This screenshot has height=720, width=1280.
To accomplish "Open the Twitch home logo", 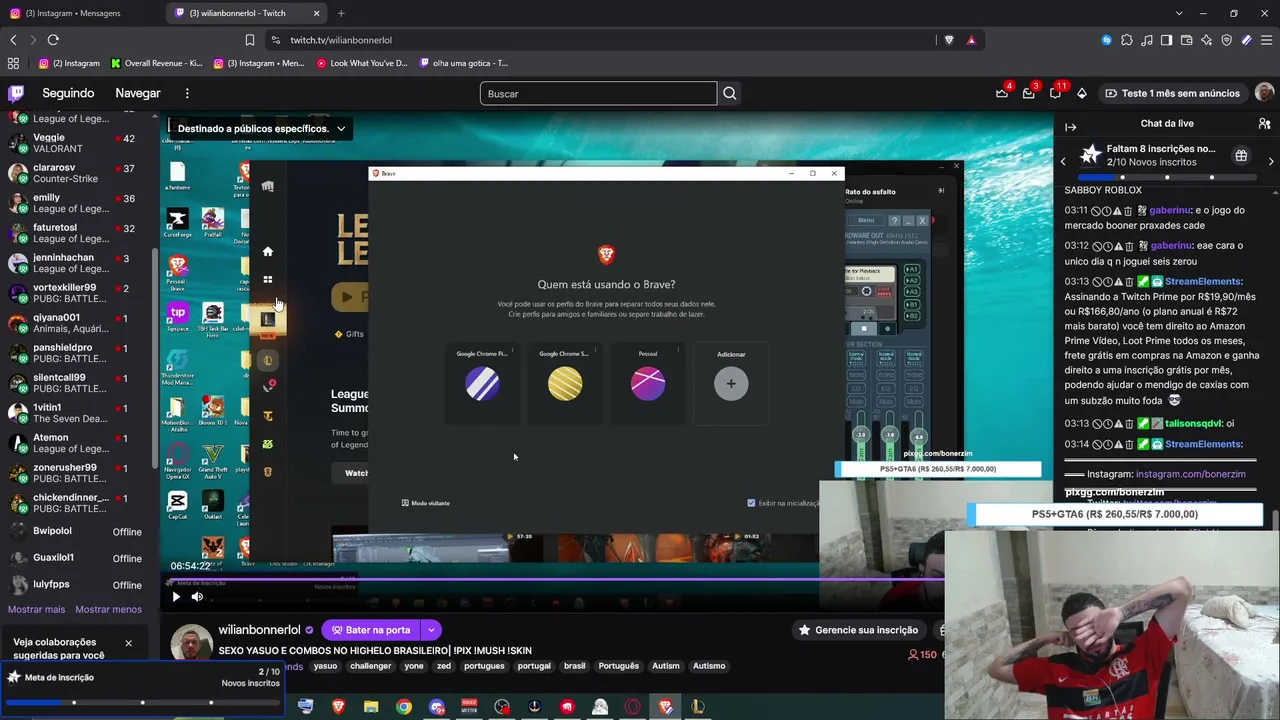I will click(16, 93).
